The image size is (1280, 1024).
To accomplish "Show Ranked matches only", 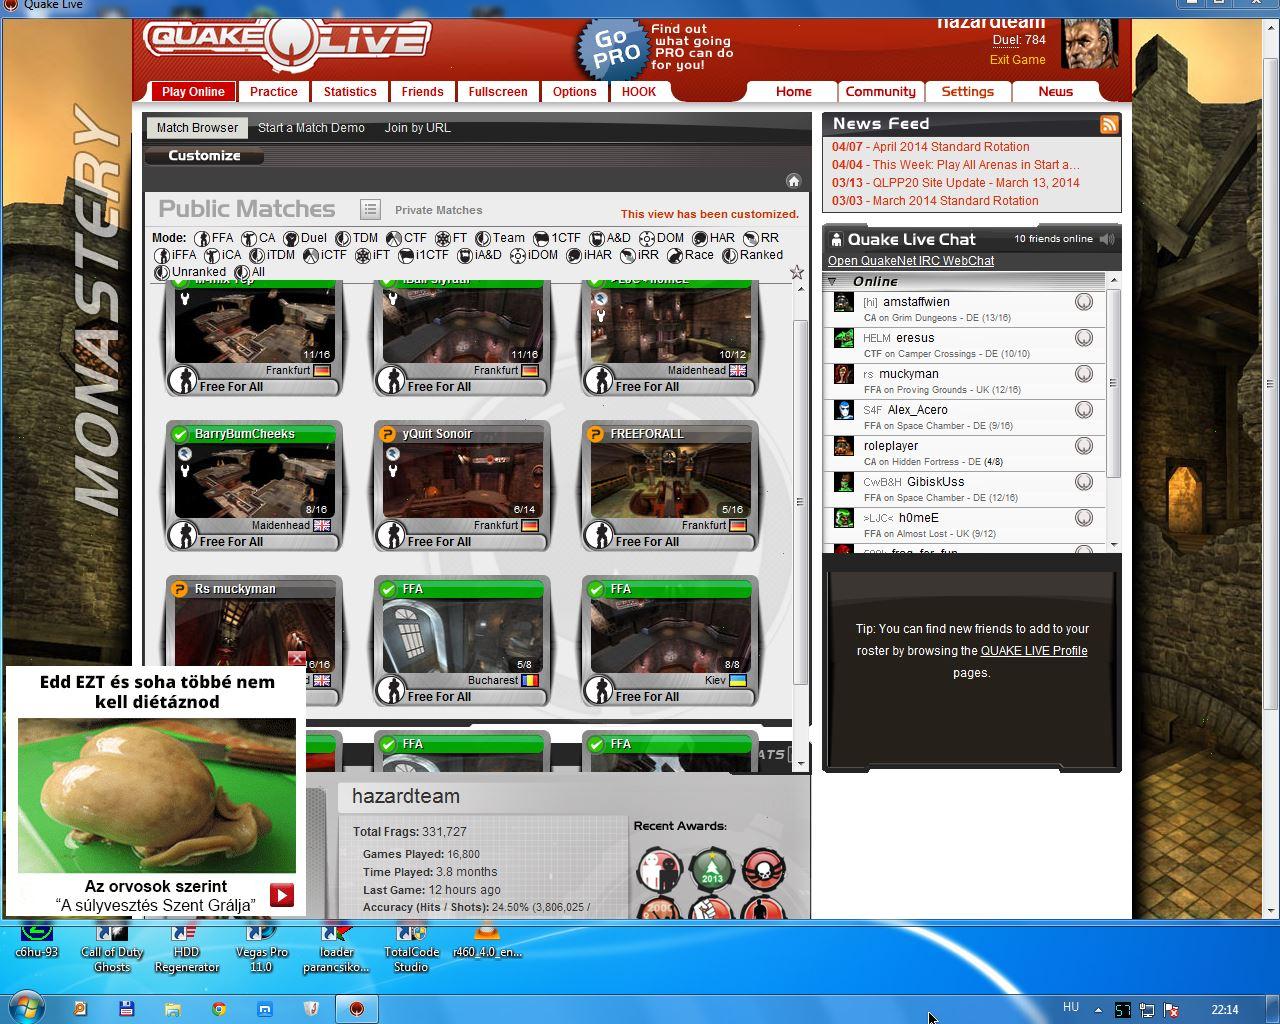I will click(752, 255).
